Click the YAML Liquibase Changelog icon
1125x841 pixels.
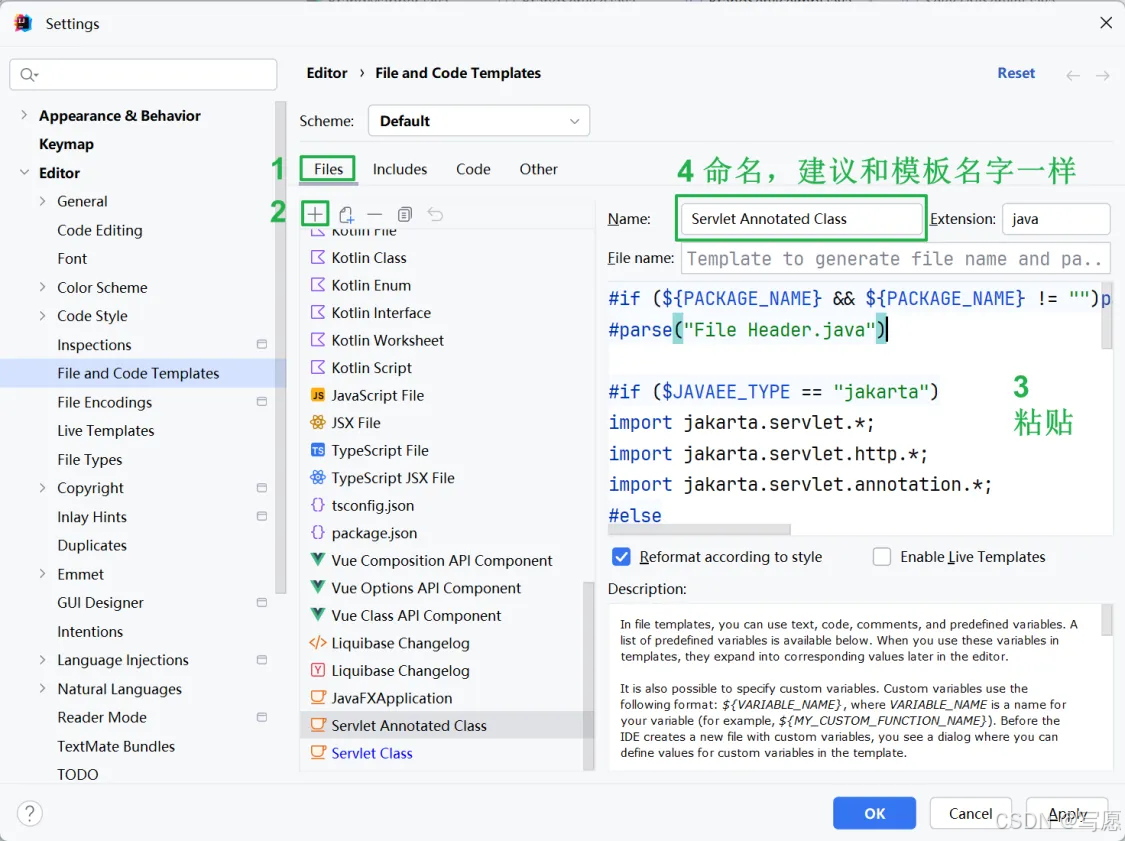coord(318,670)
